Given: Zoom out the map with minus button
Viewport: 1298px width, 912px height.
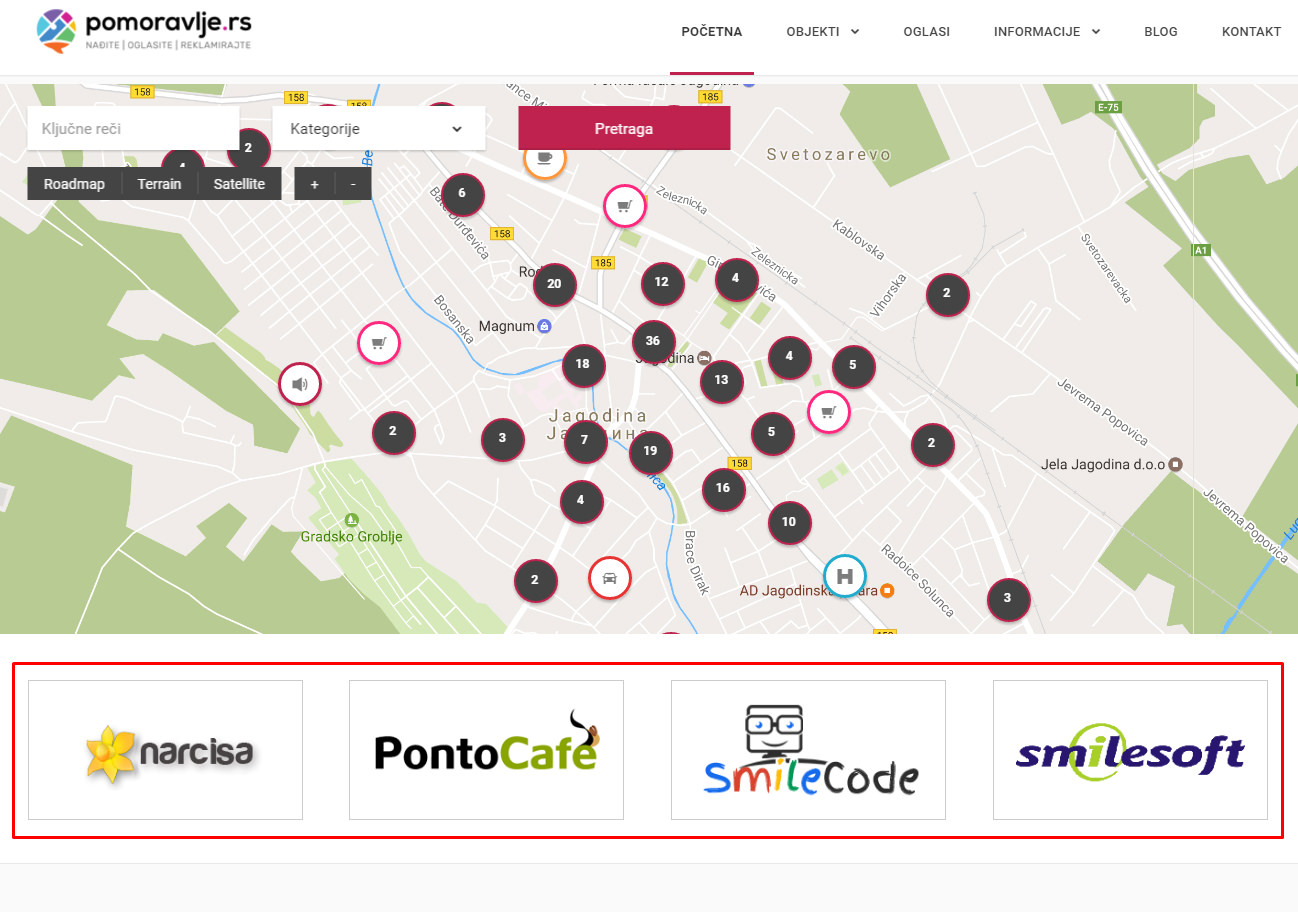Looking at the screenshot, I should point(353,184).
